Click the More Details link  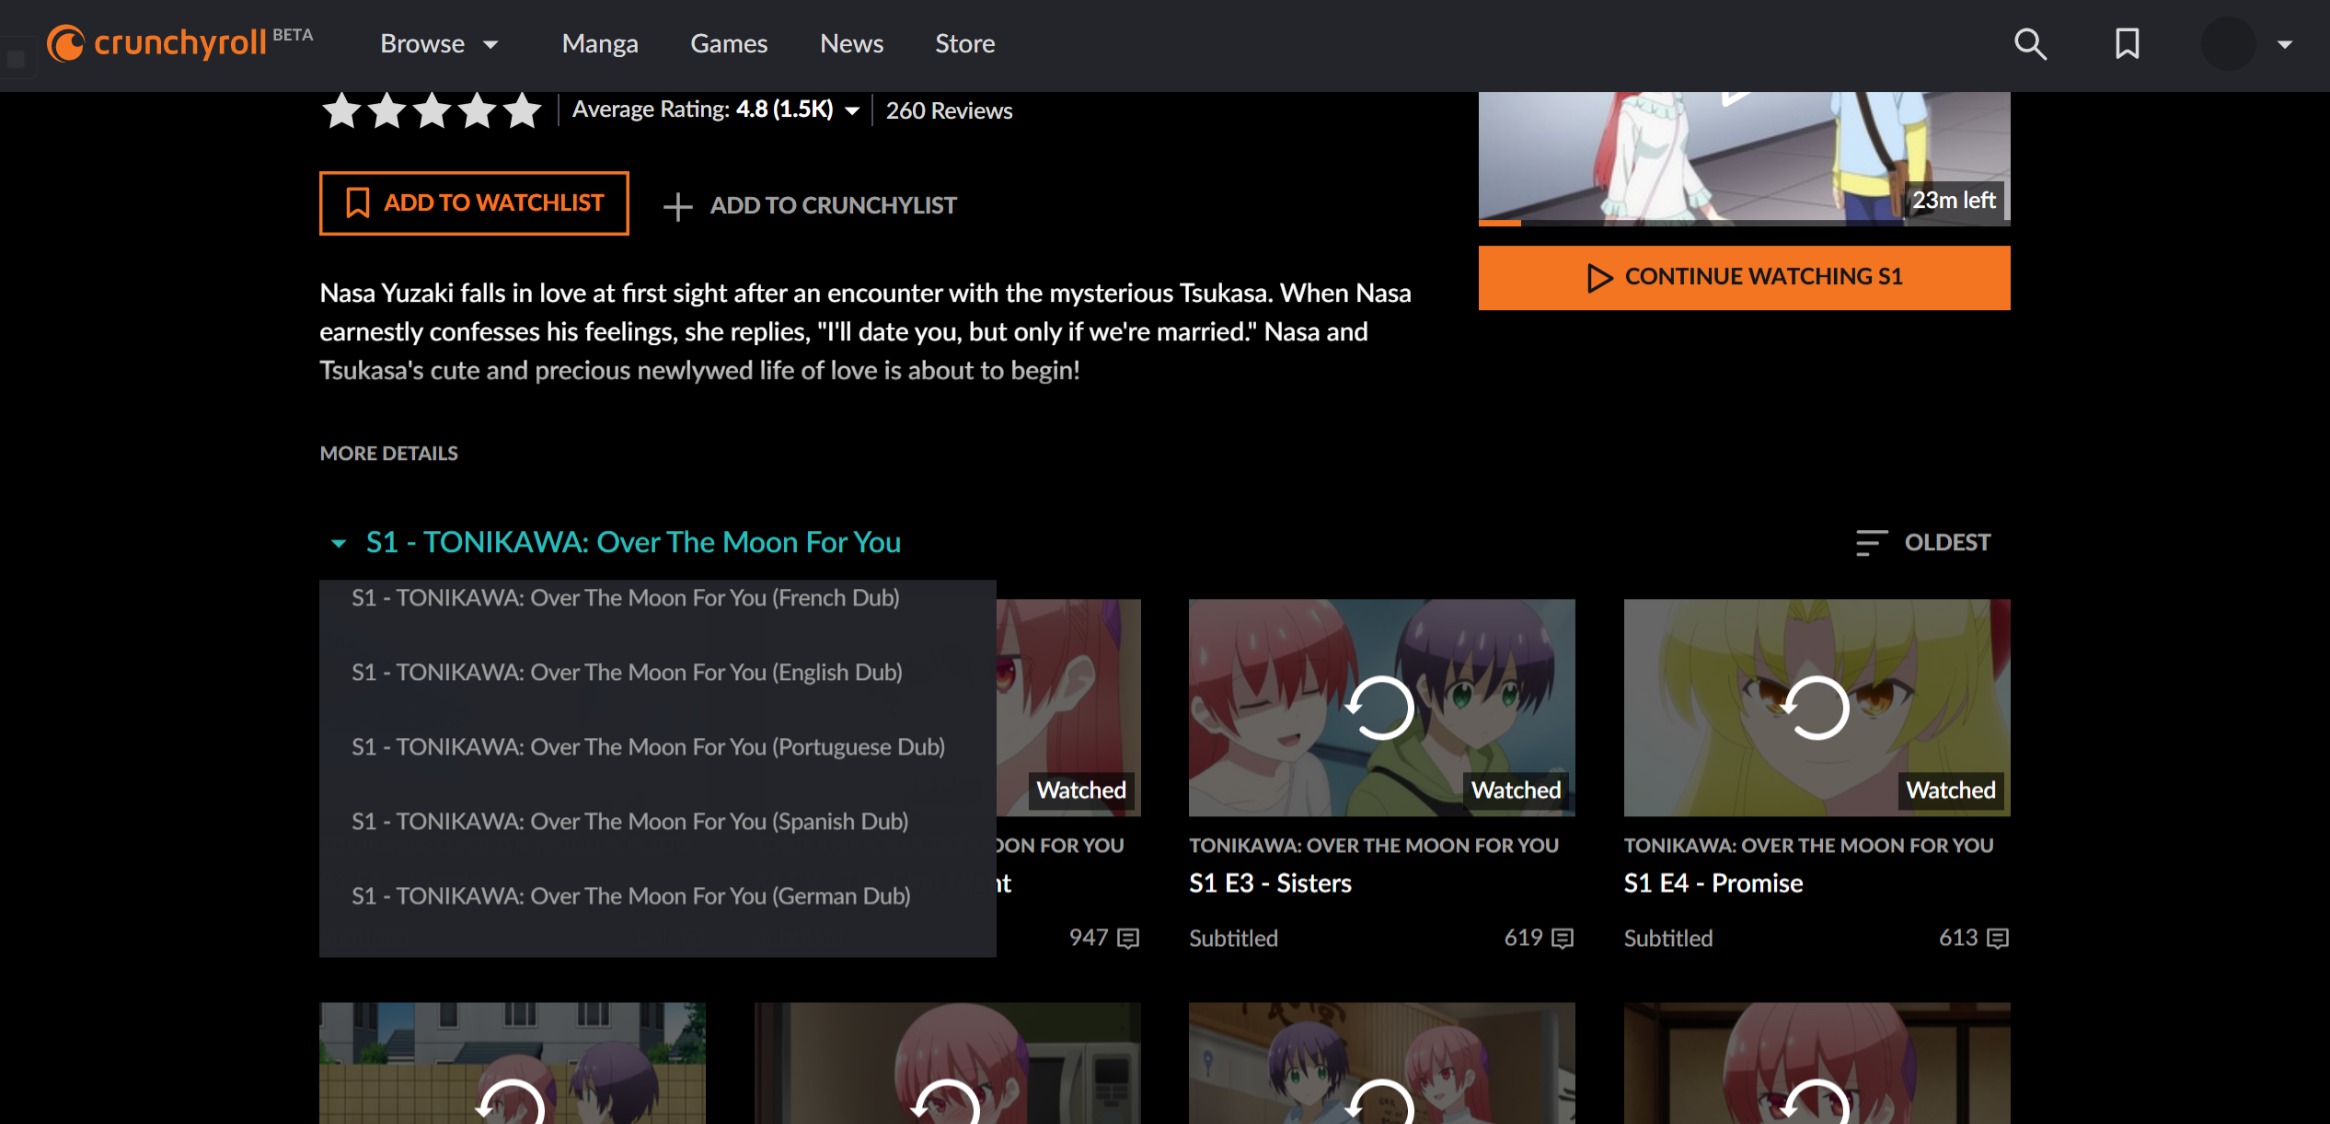(x=389, y=453)
